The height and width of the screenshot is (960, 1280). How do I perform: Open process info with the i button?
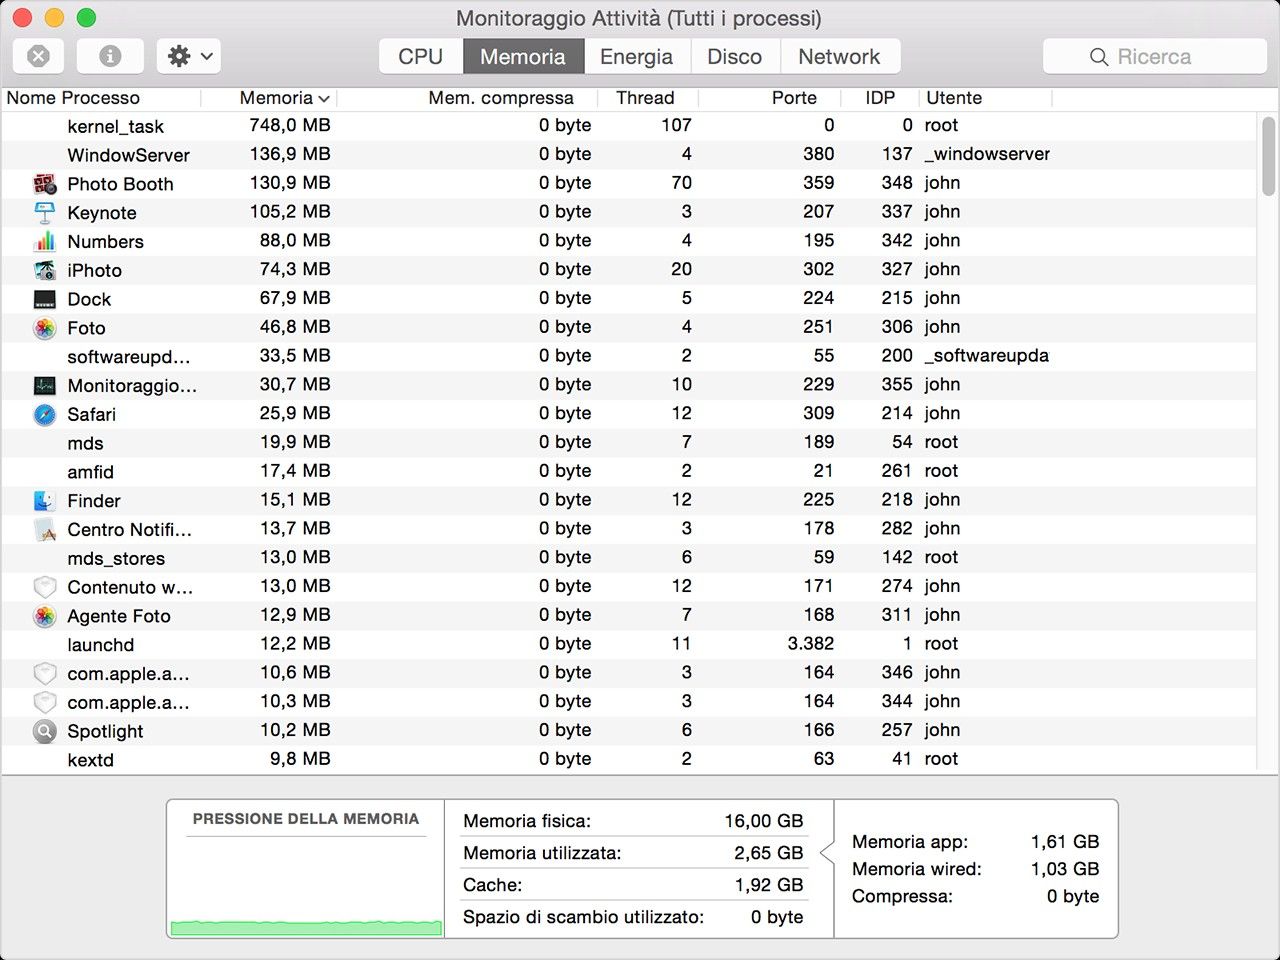tap(110, 56)
